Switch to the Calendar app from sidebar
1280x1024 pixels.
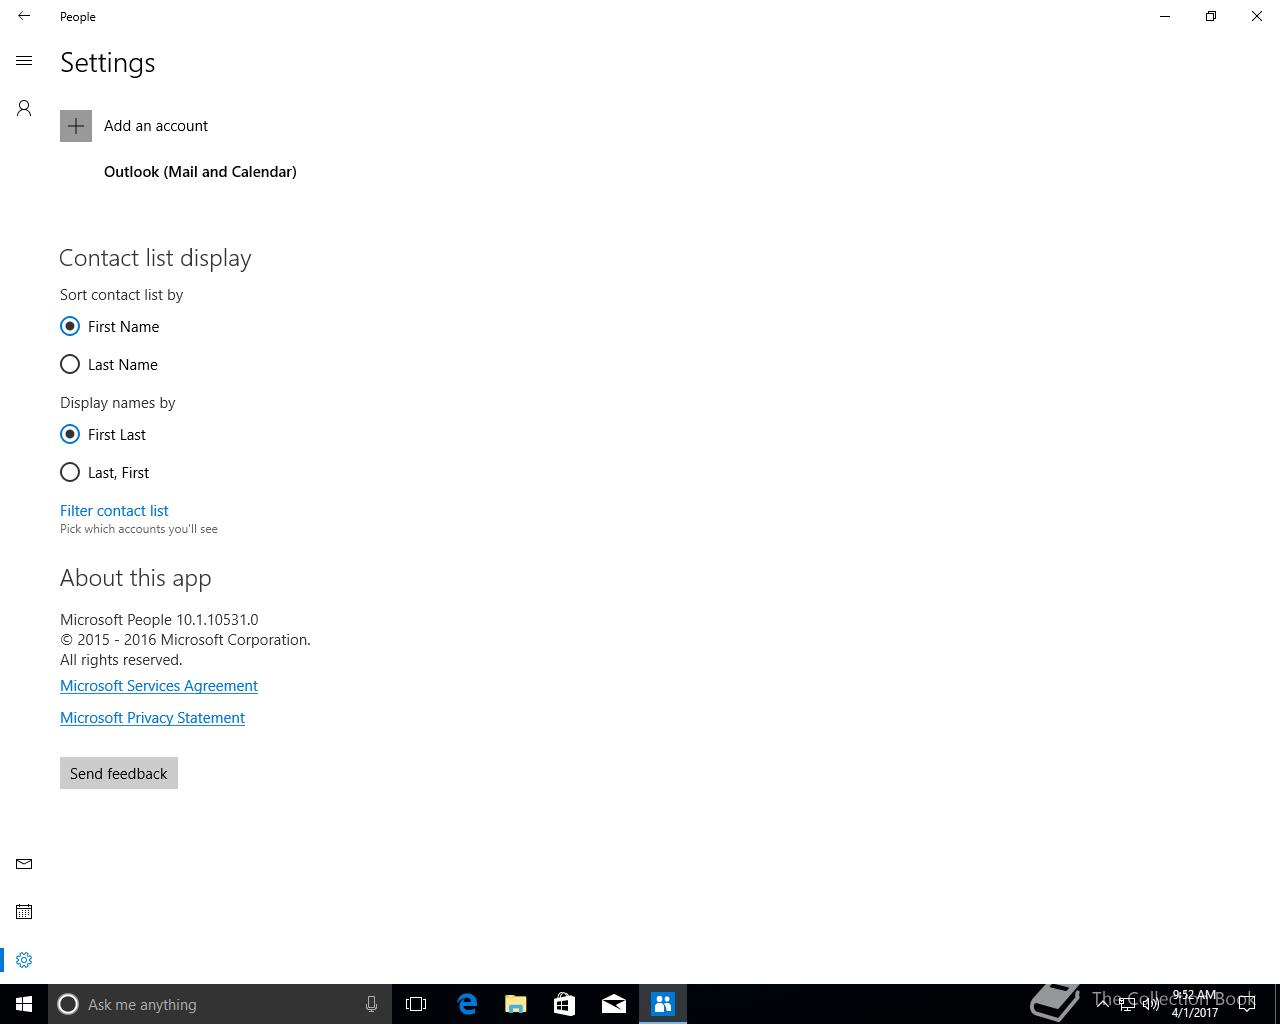(x=24, y=912)
